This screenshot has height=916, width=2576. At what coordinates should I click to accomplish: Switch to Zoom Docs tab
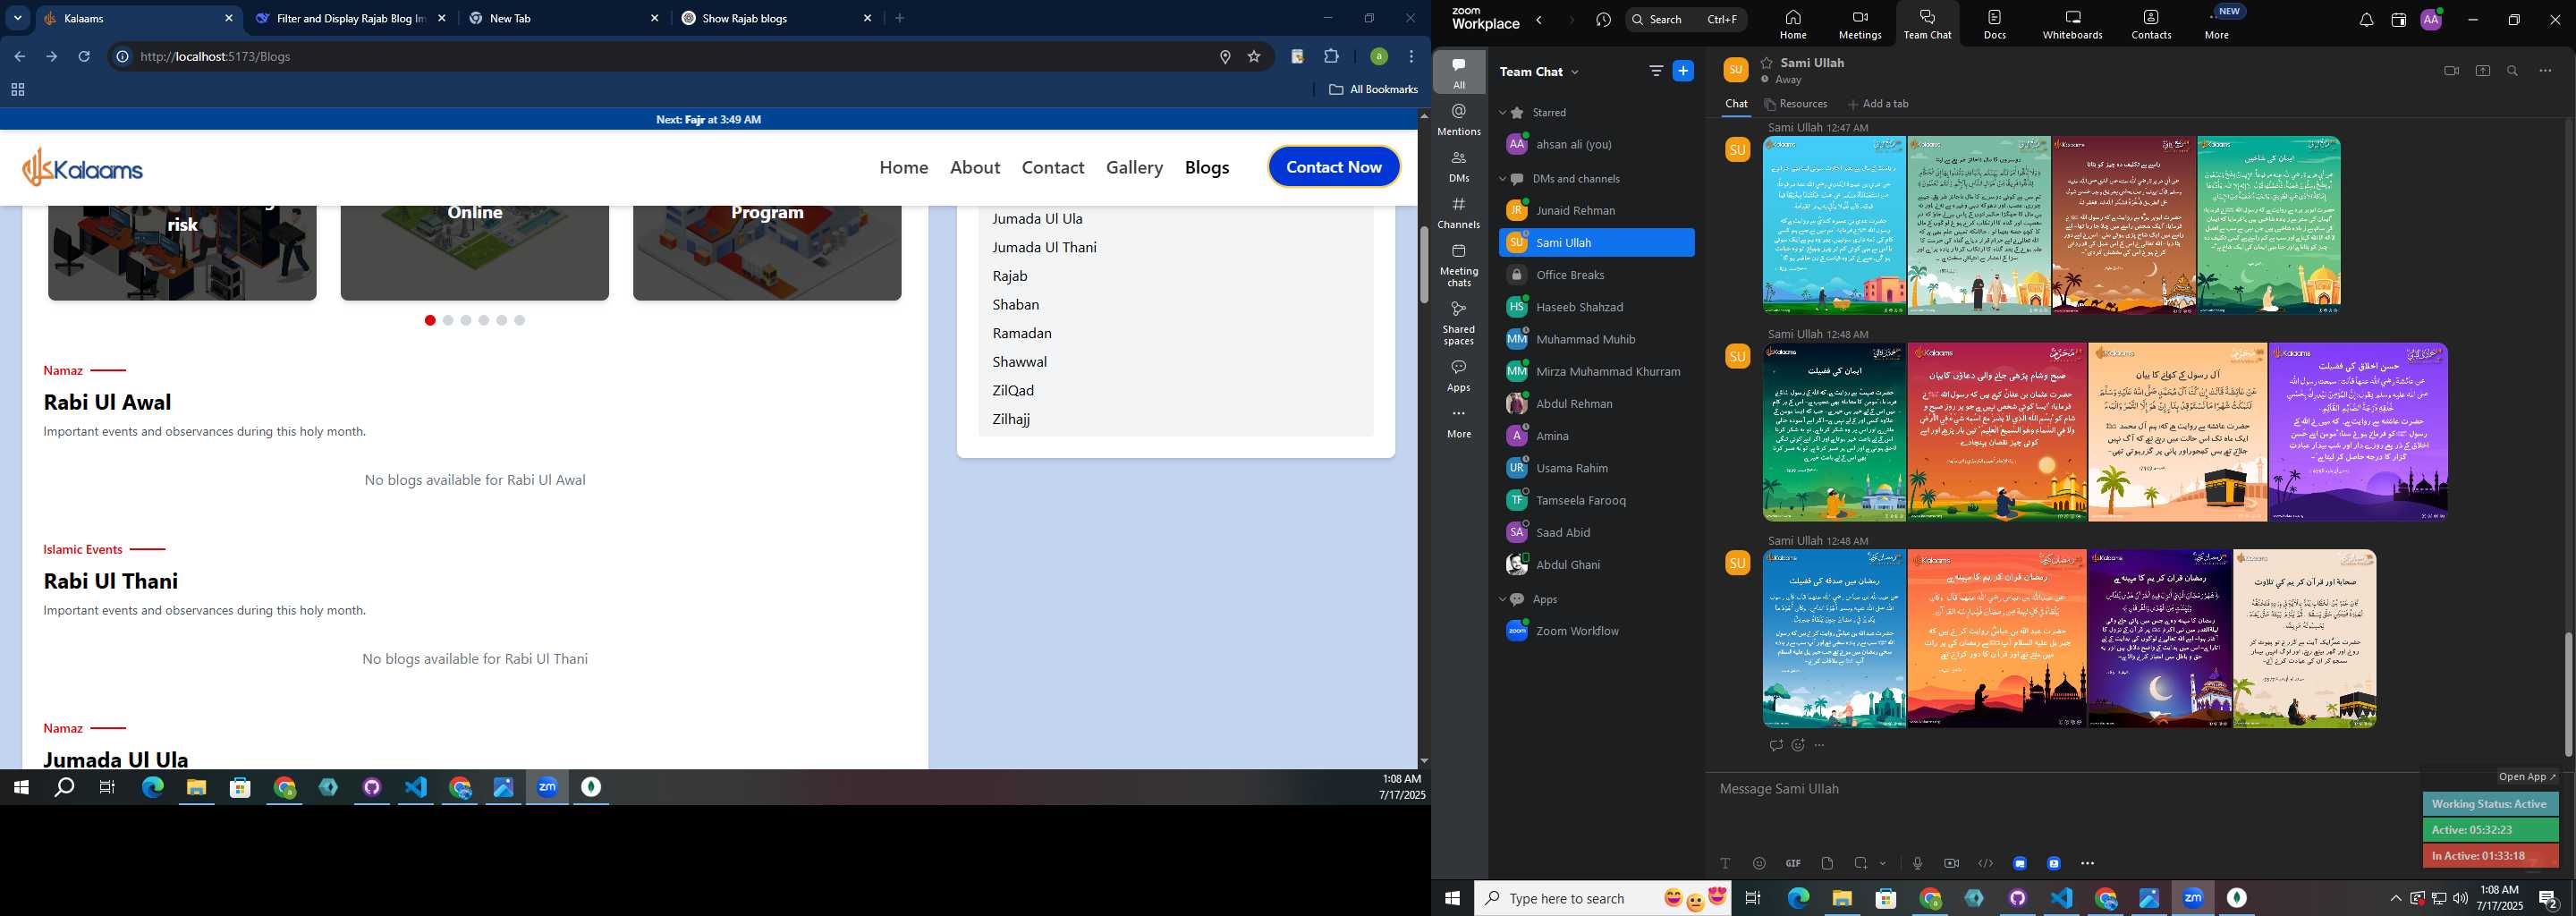pos(1995,24)
